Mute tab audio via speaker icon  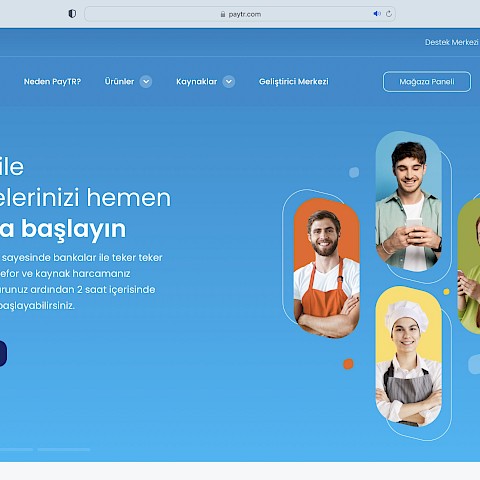pos(377,14)
